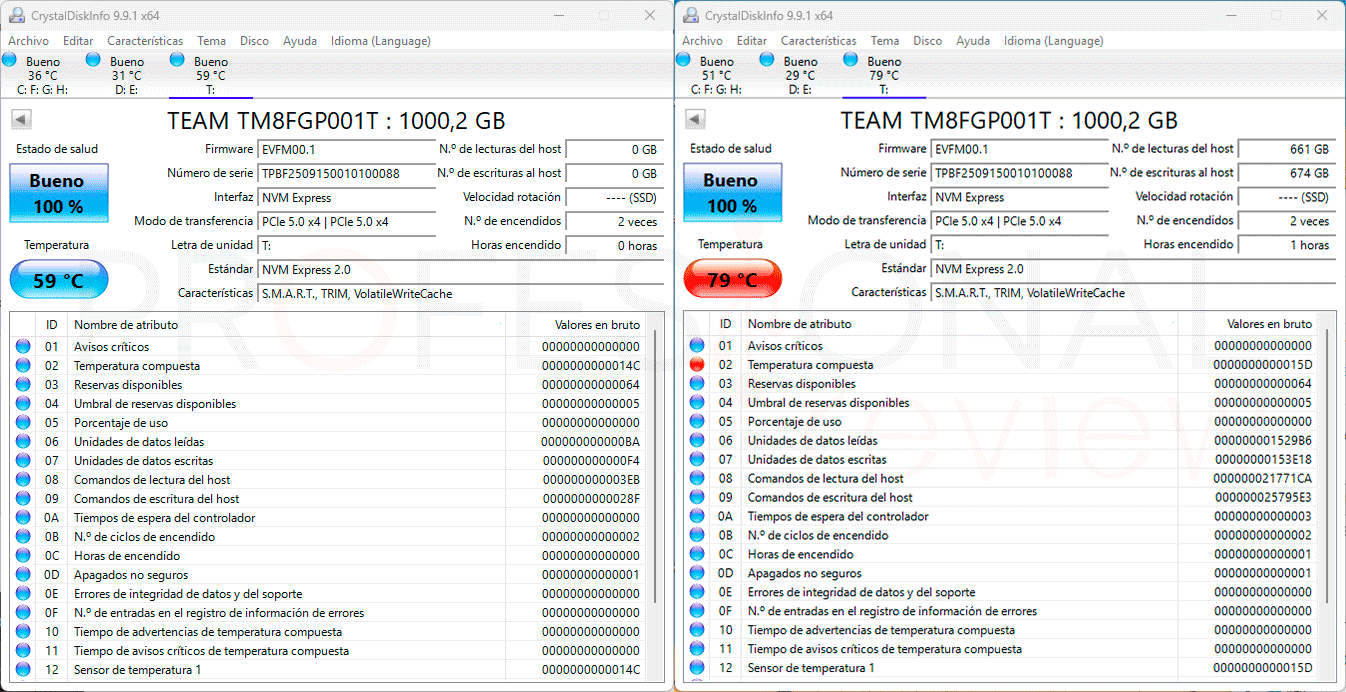Screen dimensions: 1346x692
Task: Sort by Valores en bruto header, left window
Action: click(x=580, y=324)
